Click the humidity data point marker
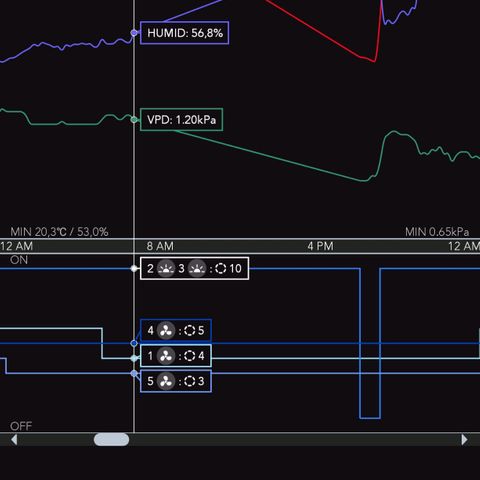Screen dimensions: 480x480 pyautogui.click(x=134, y=33)
